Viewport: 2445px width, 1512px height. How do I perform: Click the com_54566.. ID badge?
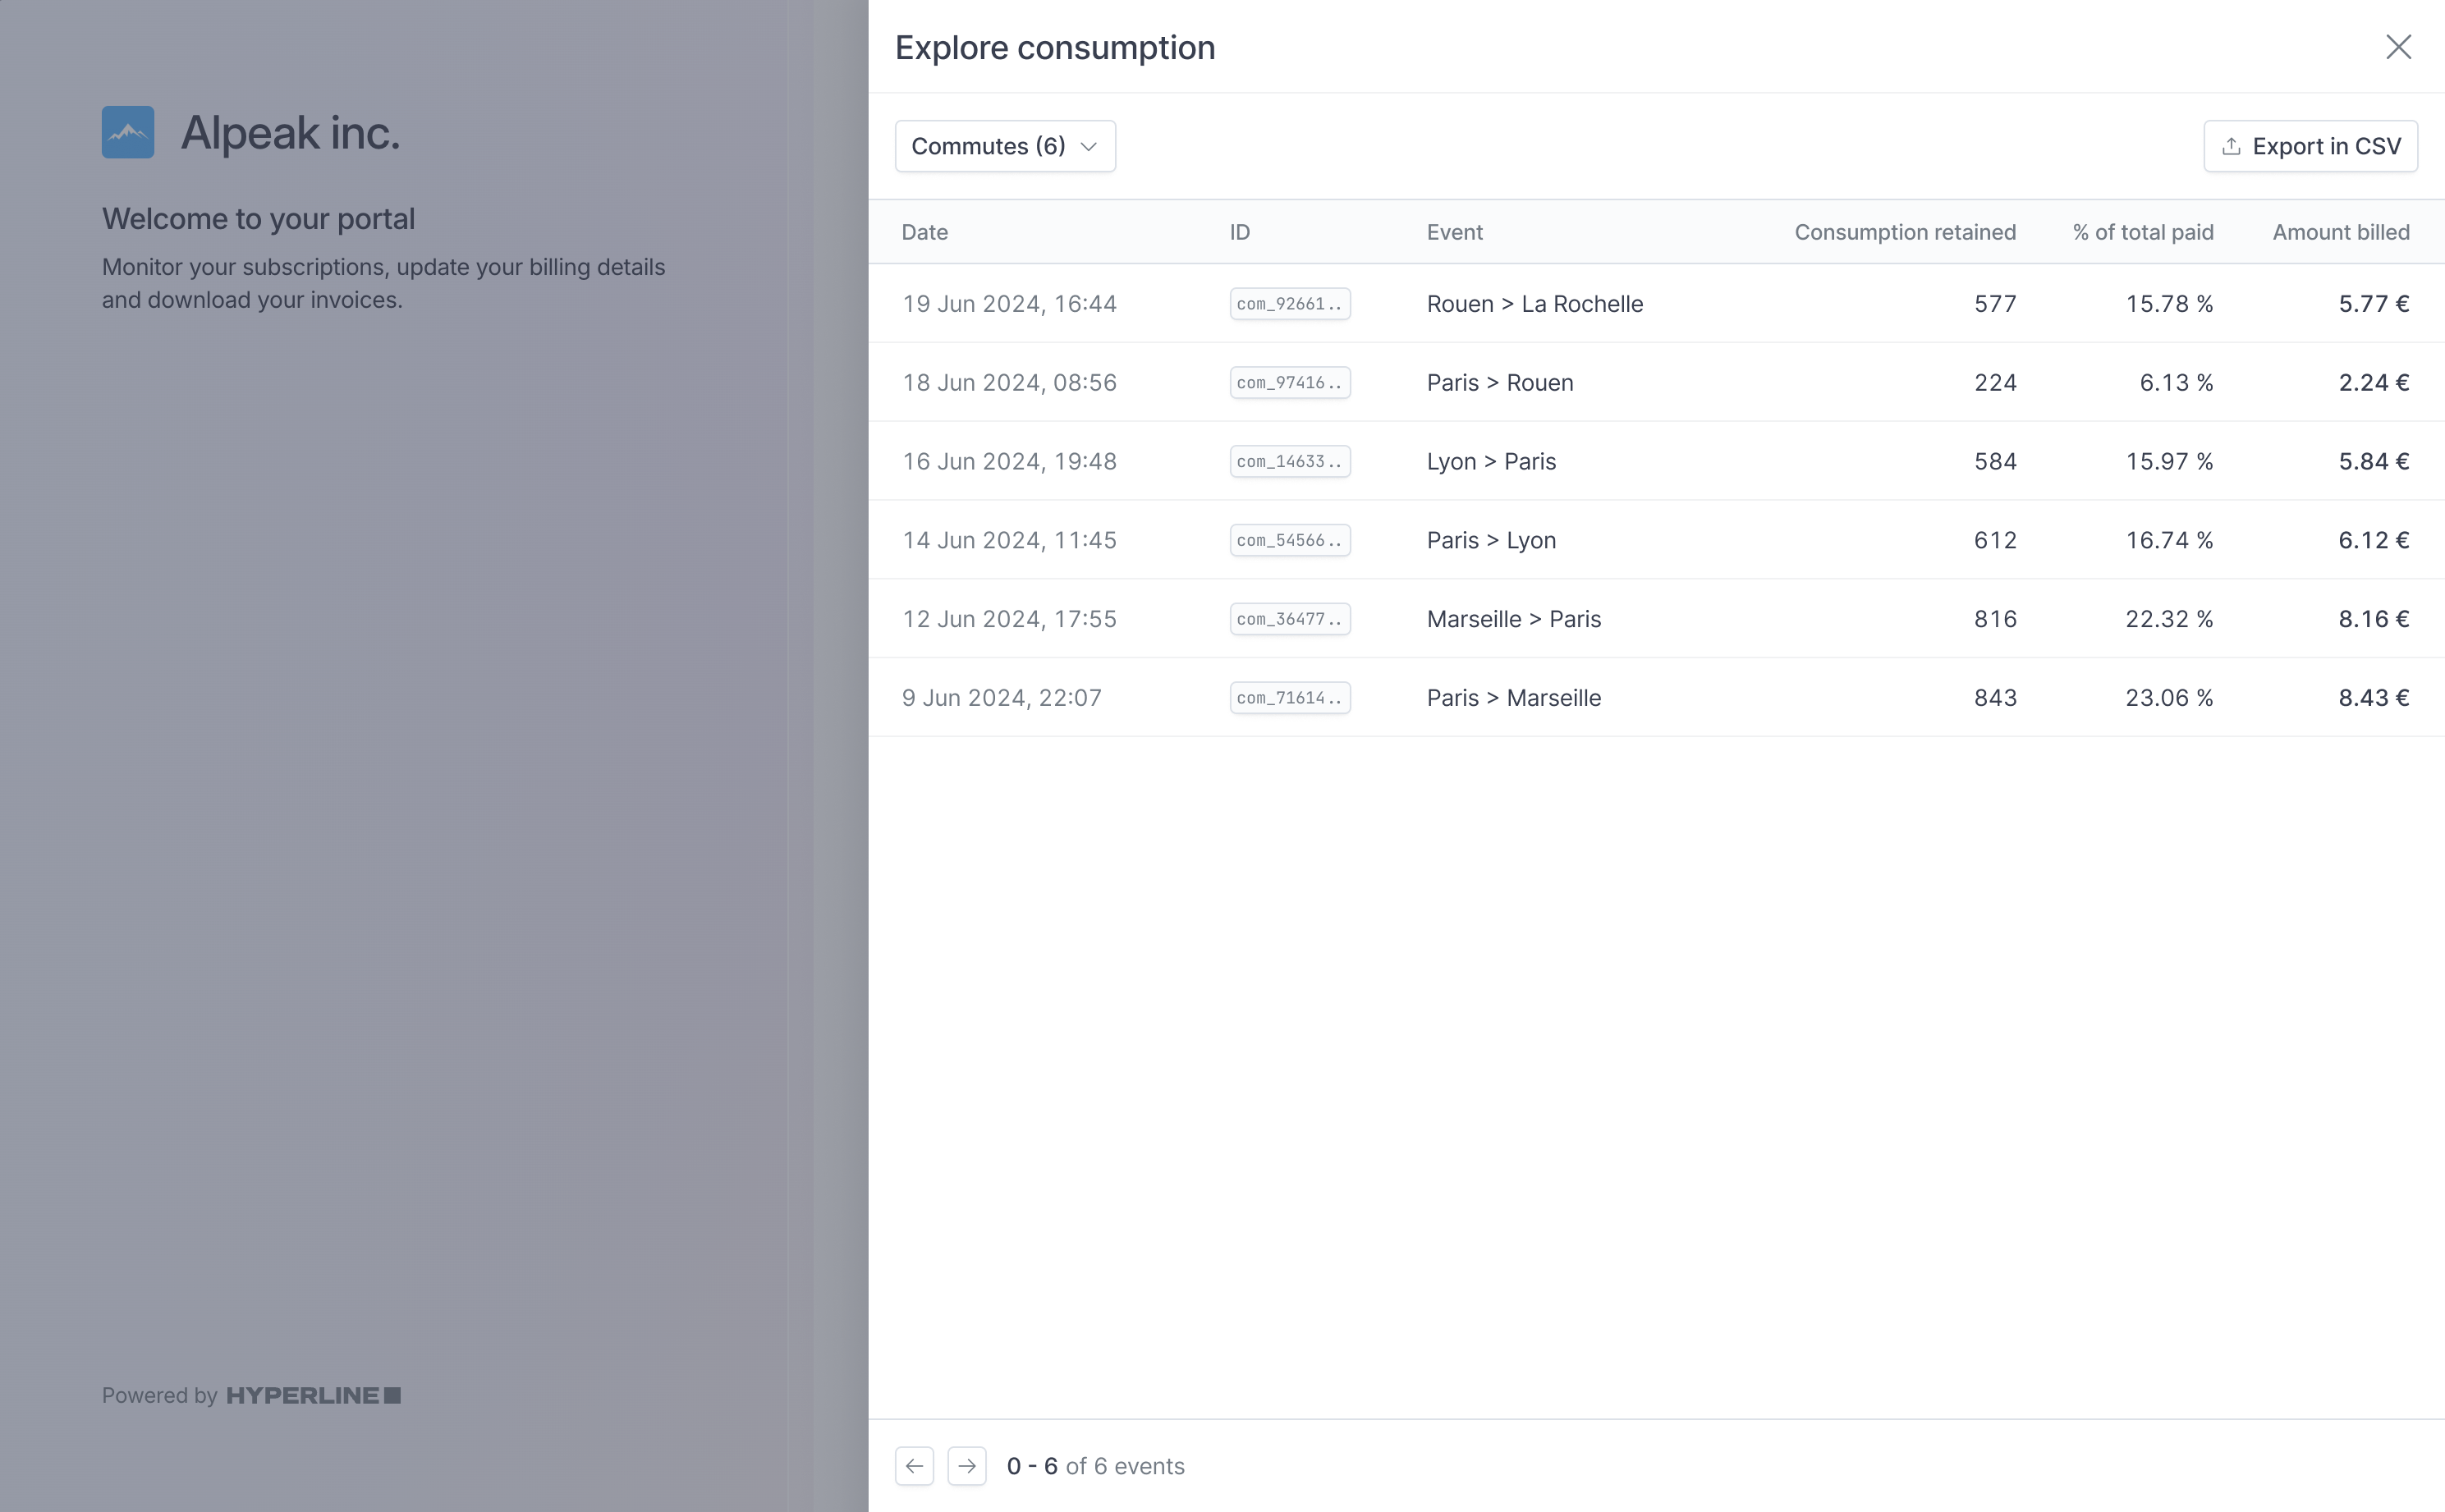tap(1289, 540)
